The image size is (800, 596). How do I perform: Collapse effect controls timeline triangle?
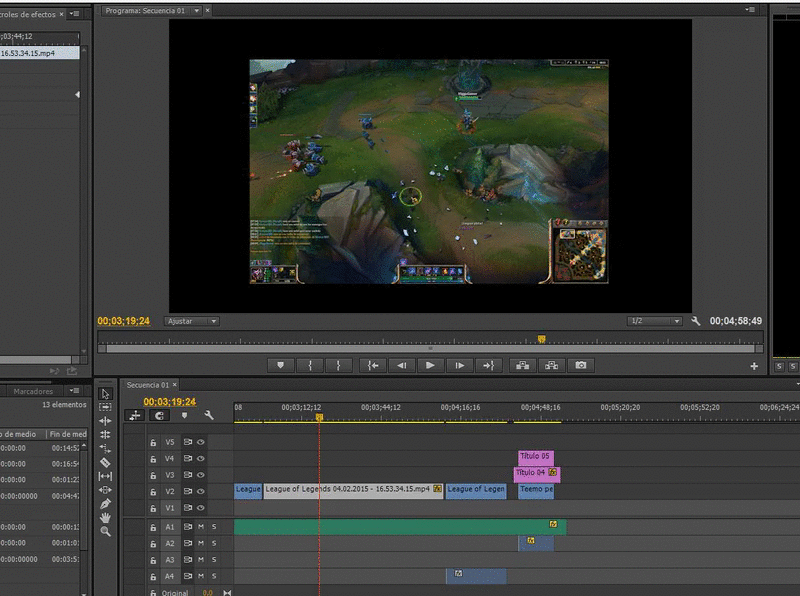pos(77,94)
